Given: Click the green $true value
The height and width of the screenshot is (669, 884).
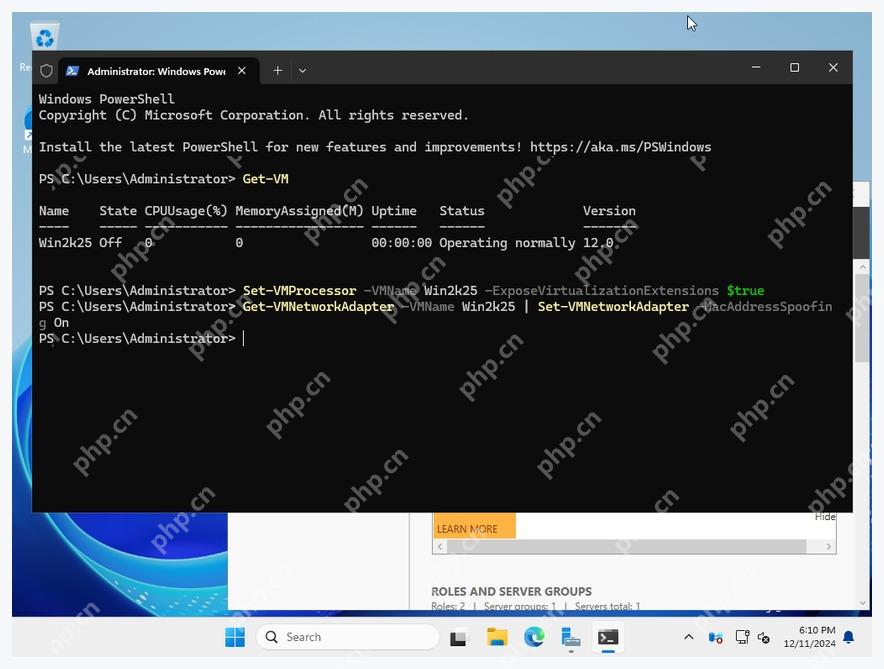Looking at the screenshot, I should coord(745,291).
